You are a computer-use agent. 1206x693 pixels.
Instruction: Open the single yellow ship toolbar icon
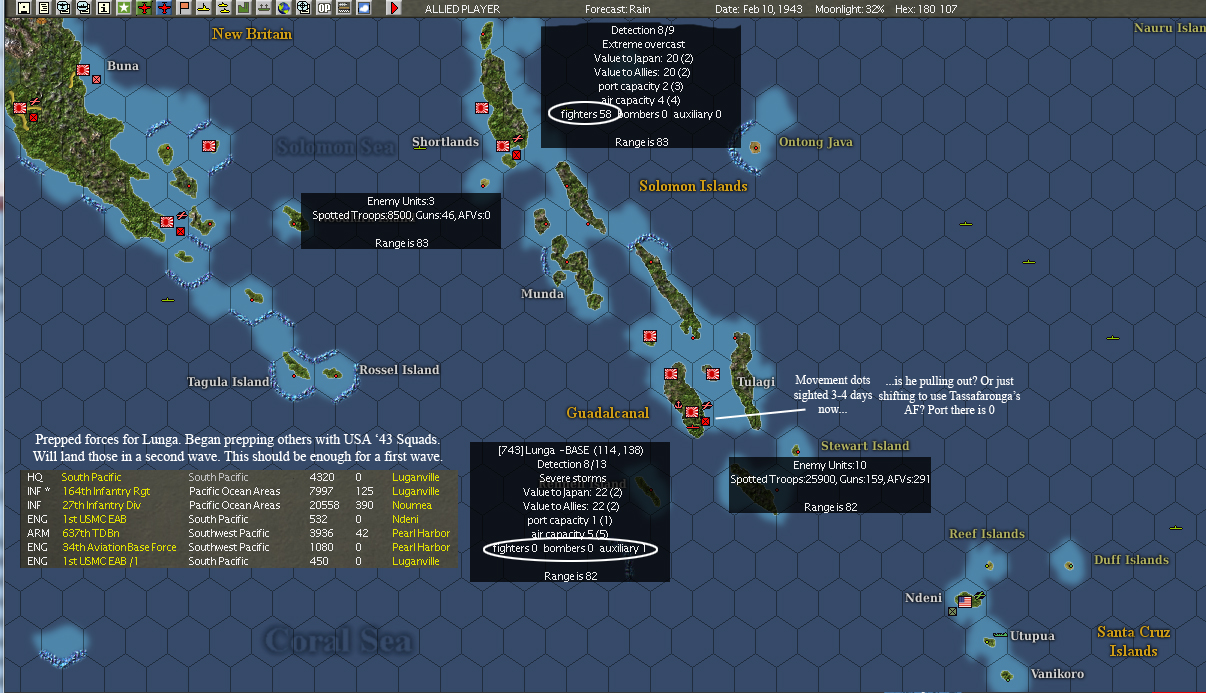click(x=204, y=8)
